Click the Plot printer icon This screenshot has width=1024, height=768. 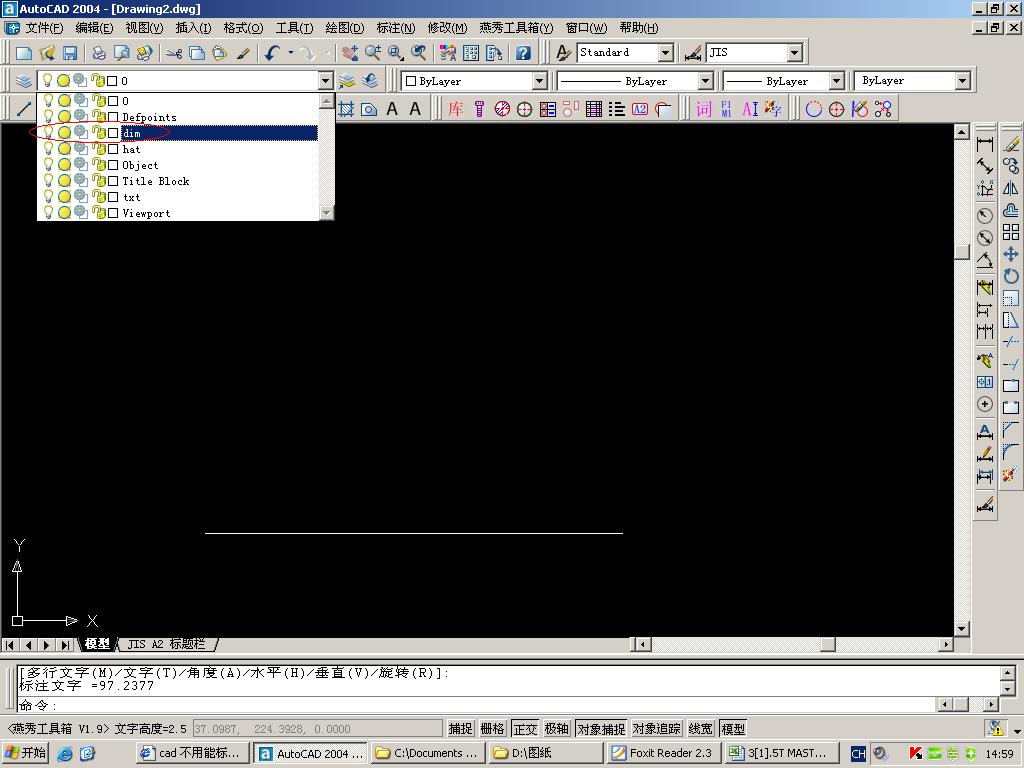(x=99, y=54)
